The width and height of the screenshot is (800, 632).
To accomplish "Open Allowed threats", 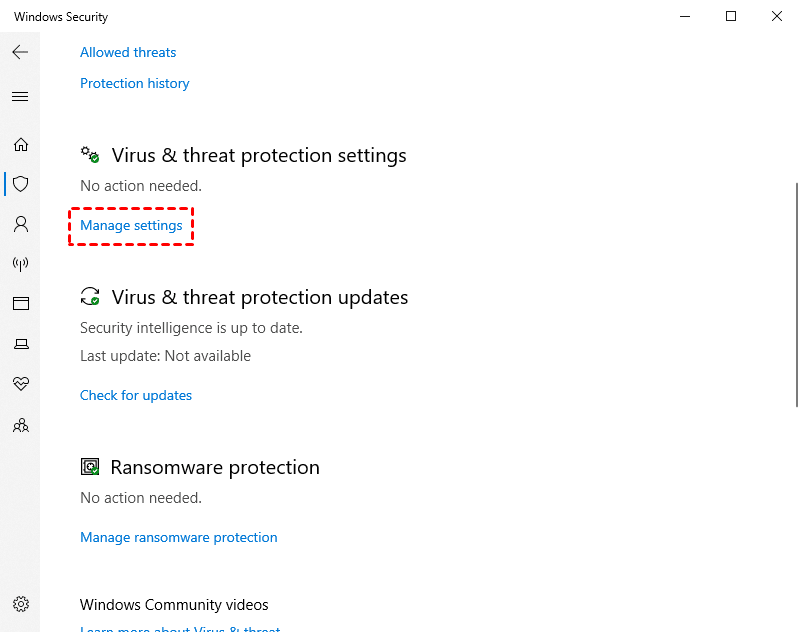I will coord(128,52).
